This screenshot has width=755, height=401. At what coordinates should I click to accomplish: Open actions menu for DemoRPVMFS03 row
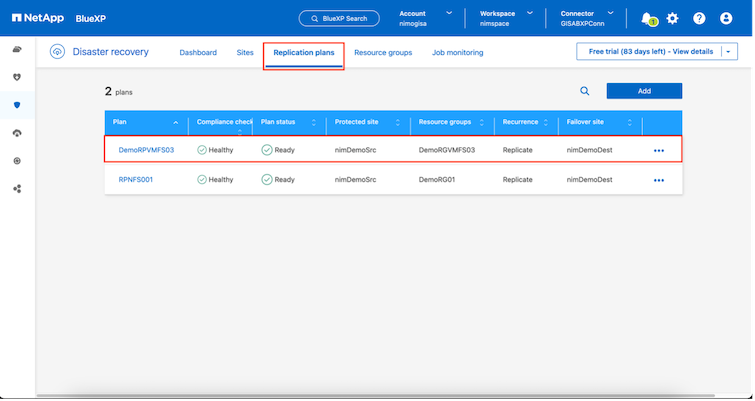pos(658,150)
